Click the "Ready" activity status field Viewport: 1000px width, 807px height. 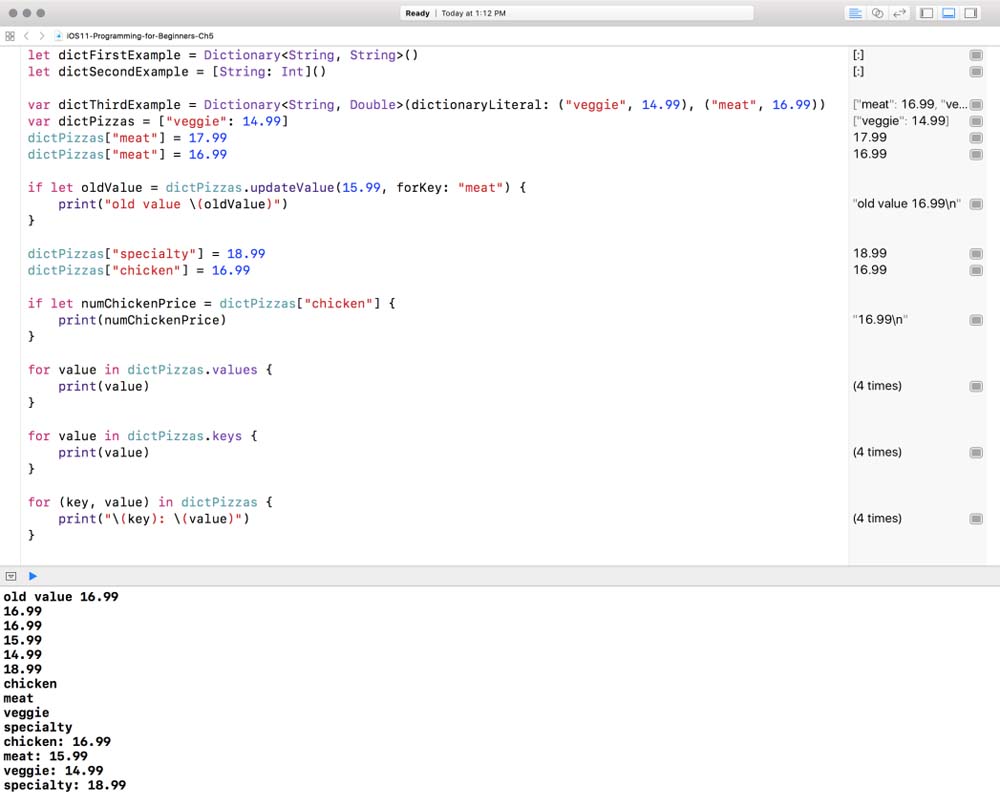click(417, 13)
